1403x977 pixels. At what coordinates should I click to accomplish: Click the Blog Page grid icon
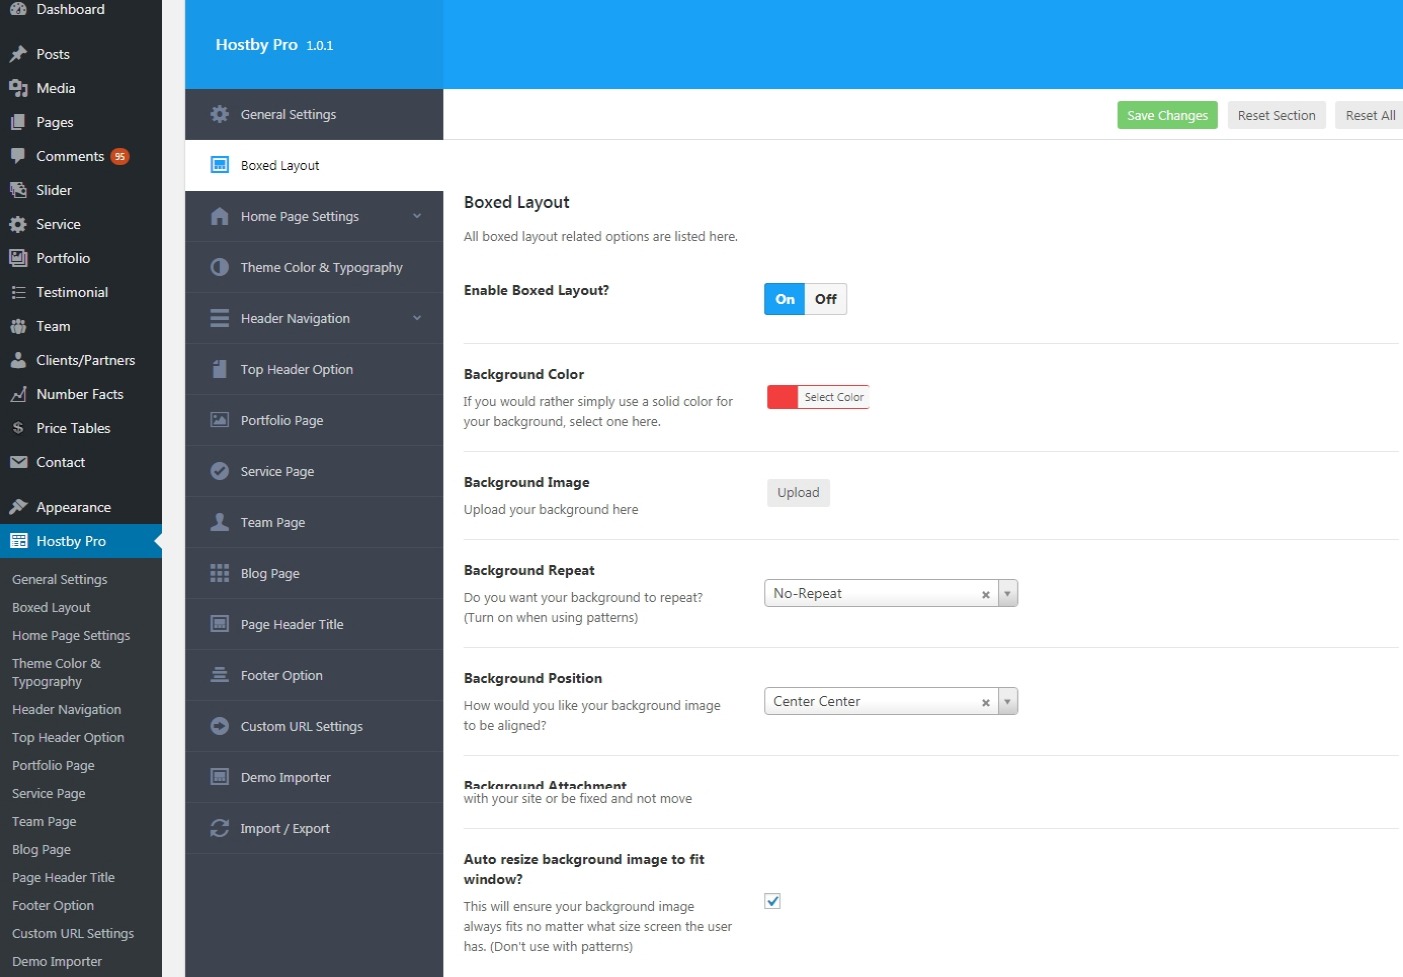click(220, 573)
